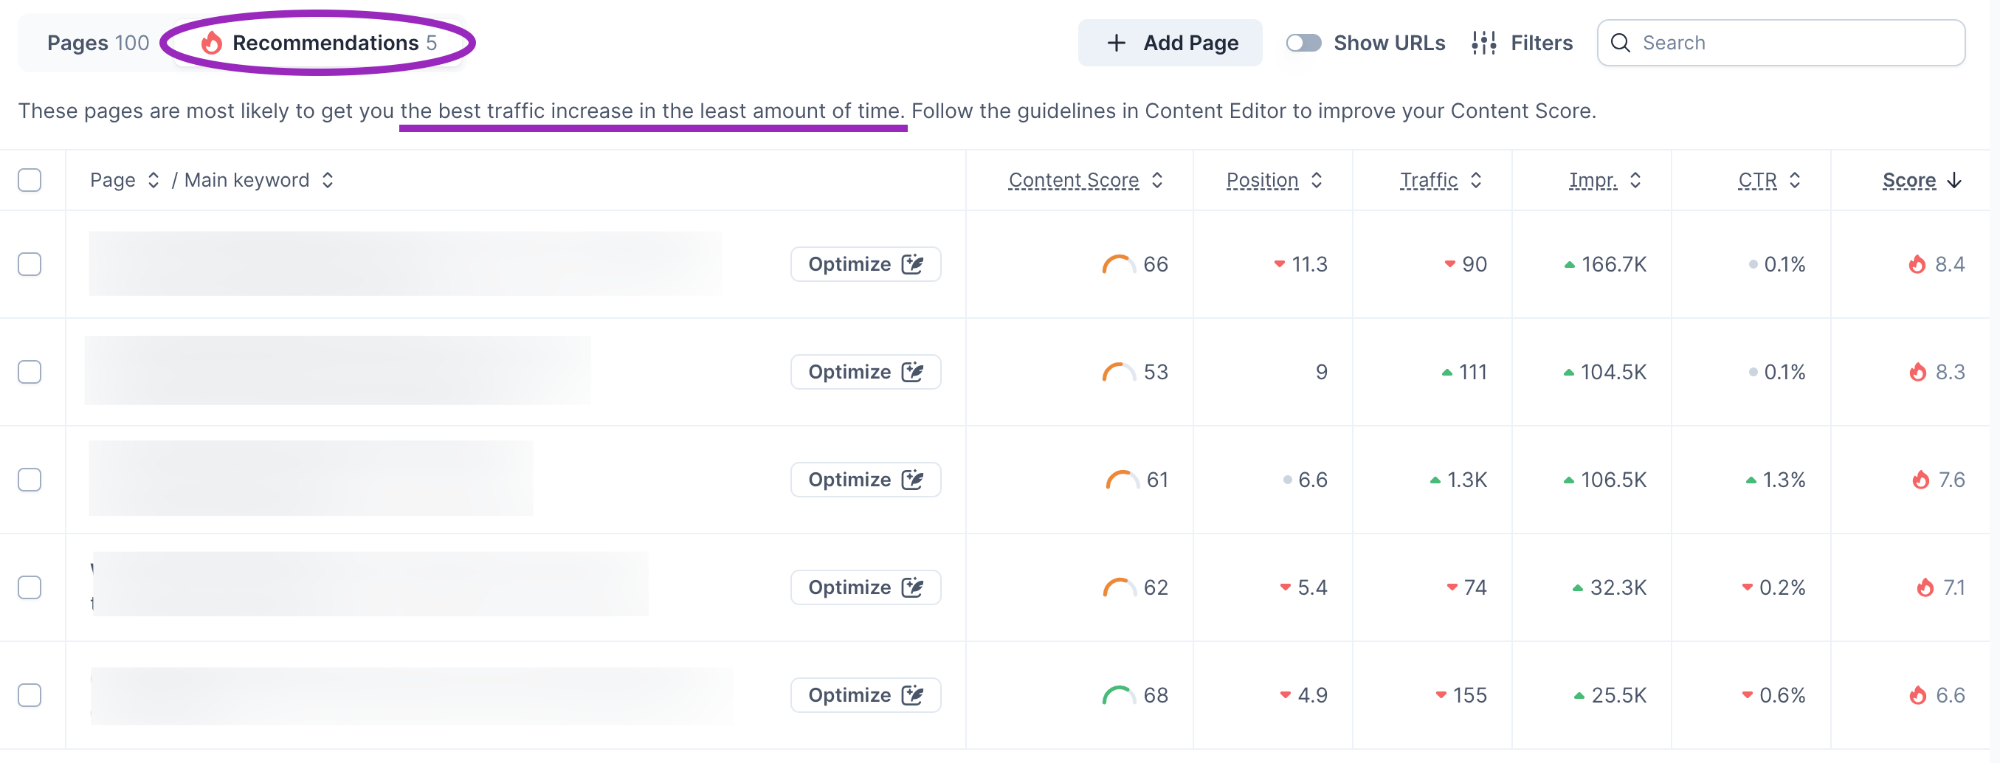Click the flame icon next to 8.4
This screenshot has width=2000, height=763.
[1917, 264]
